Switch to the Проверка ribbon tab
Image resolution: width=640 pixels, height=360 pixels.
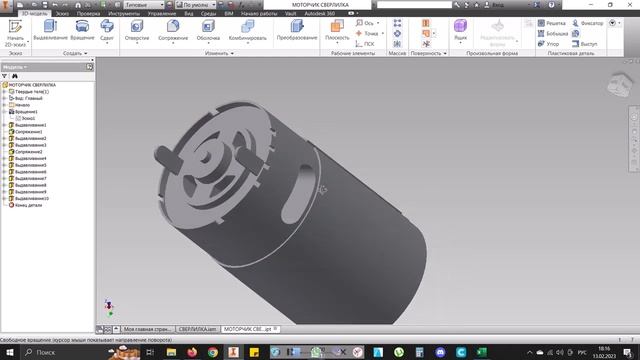[88, 13]
